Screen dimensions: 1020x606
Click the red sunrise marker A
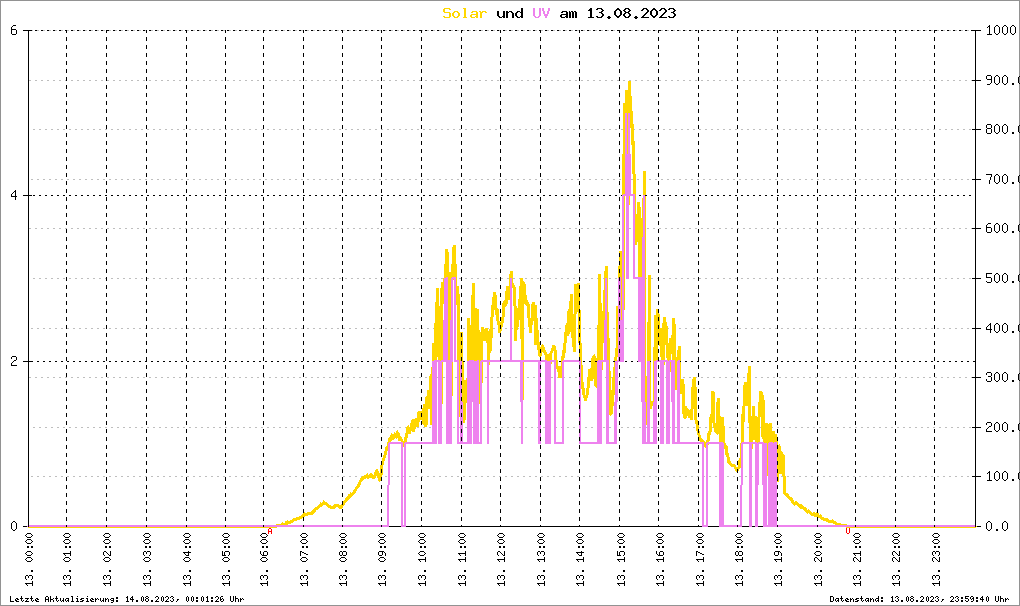coord(270,531)
